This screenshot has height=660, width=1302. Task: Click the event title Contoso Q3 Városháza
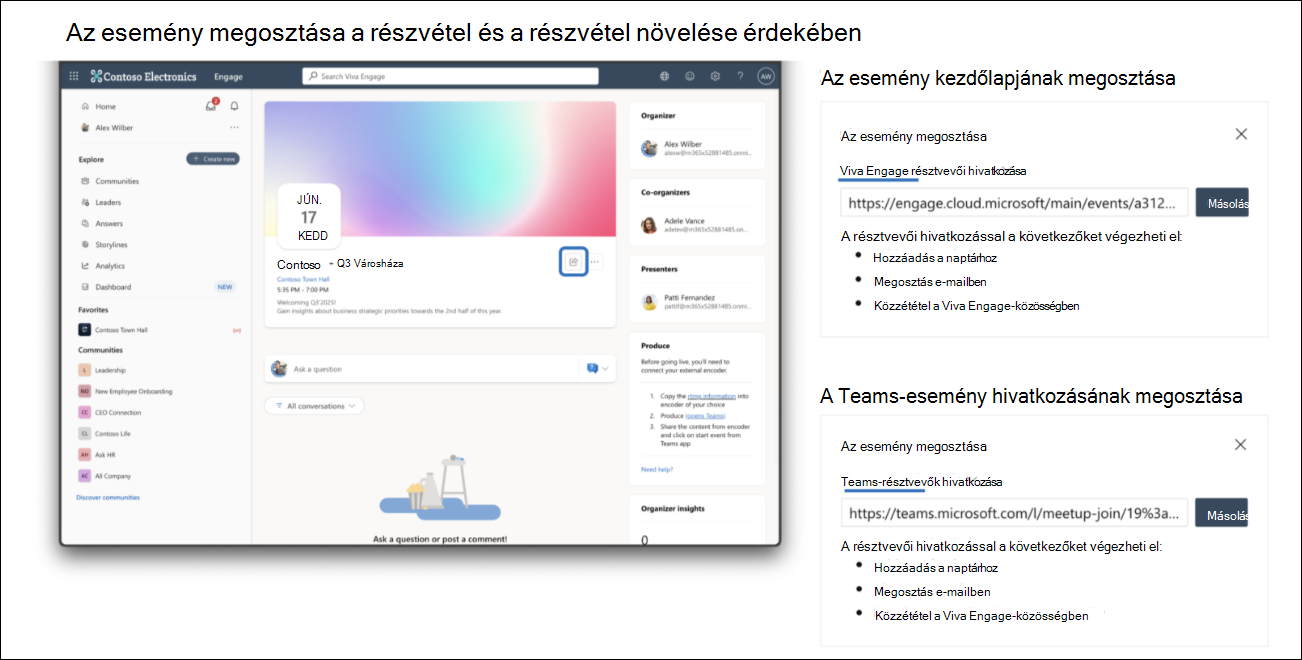tap(341, 263)
